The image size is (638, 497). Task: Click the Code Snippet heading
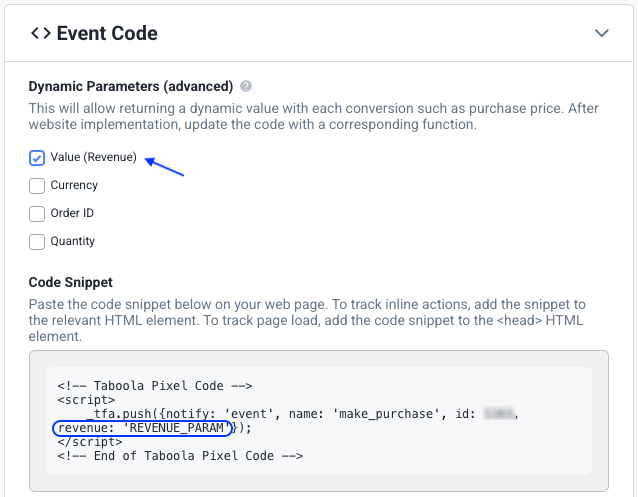pos(70,283)
